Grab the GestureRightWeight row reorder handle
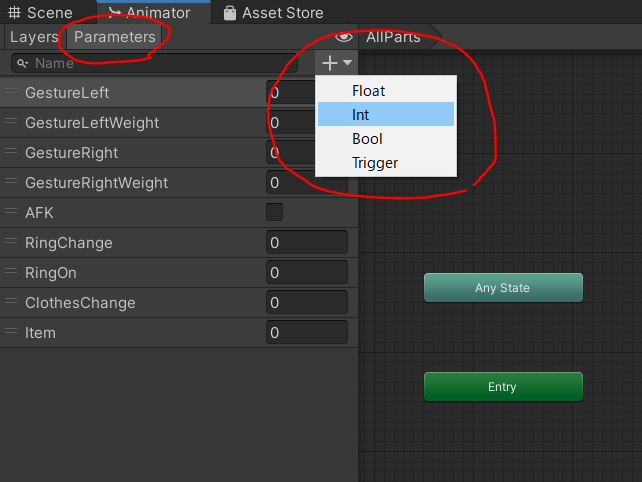 (11, 181)
